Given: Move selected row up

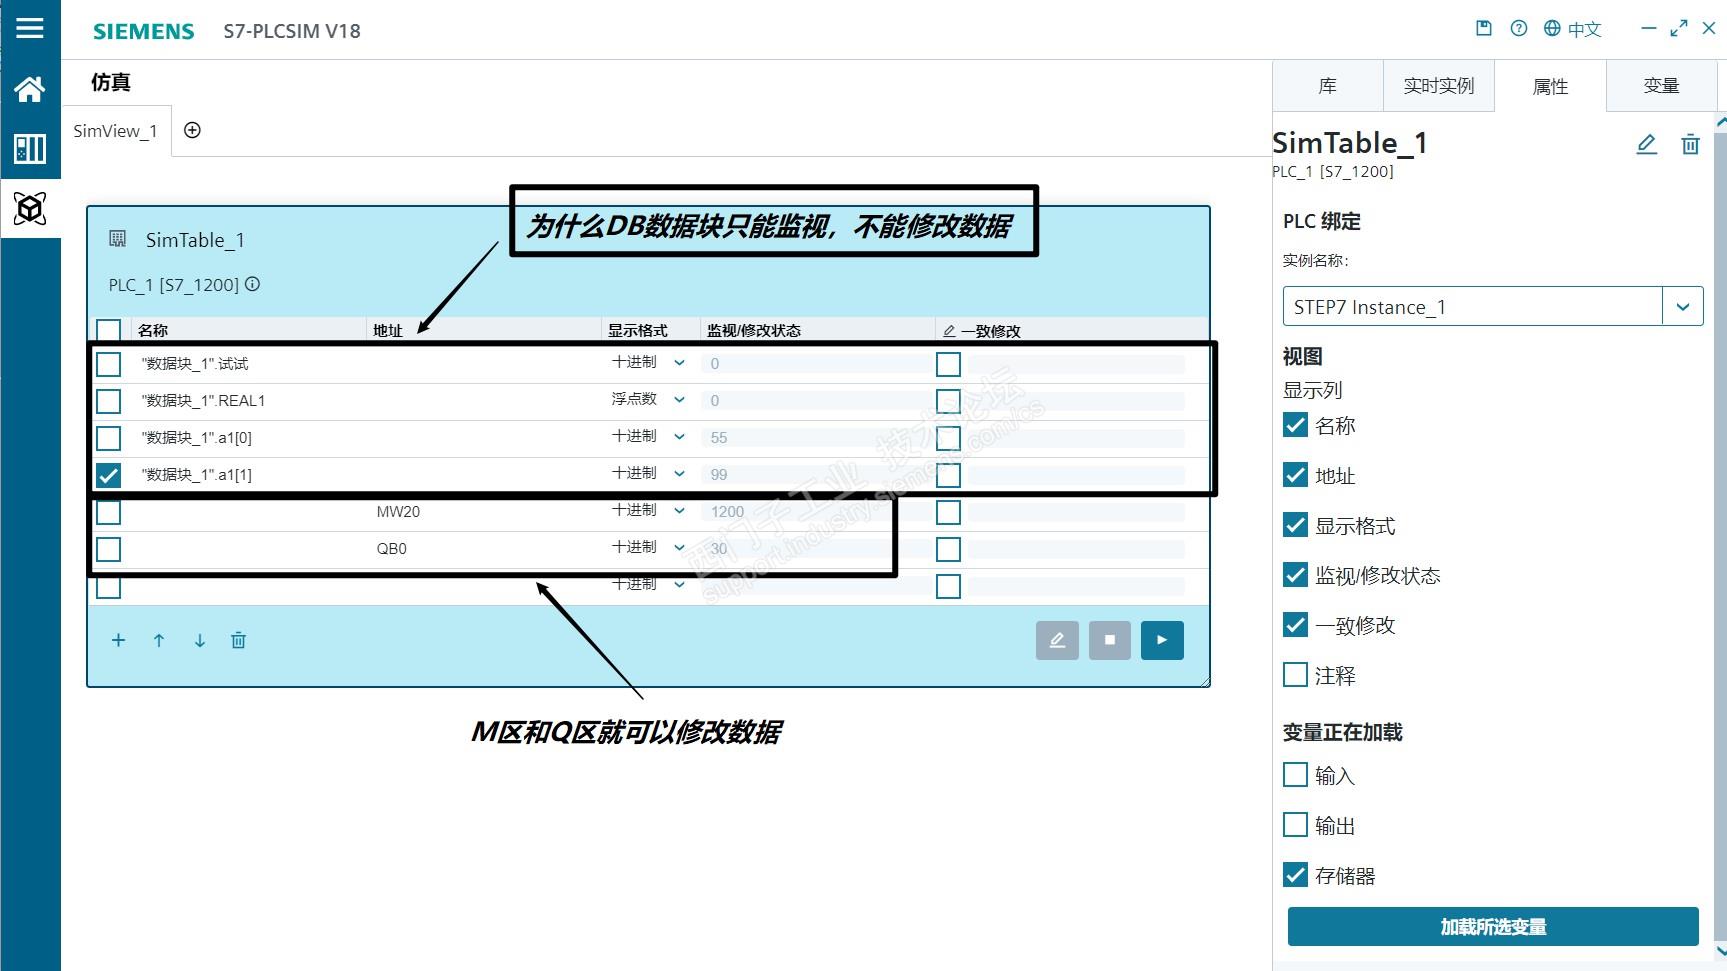Looking at the screenshot, I should [x=159, y=640].
